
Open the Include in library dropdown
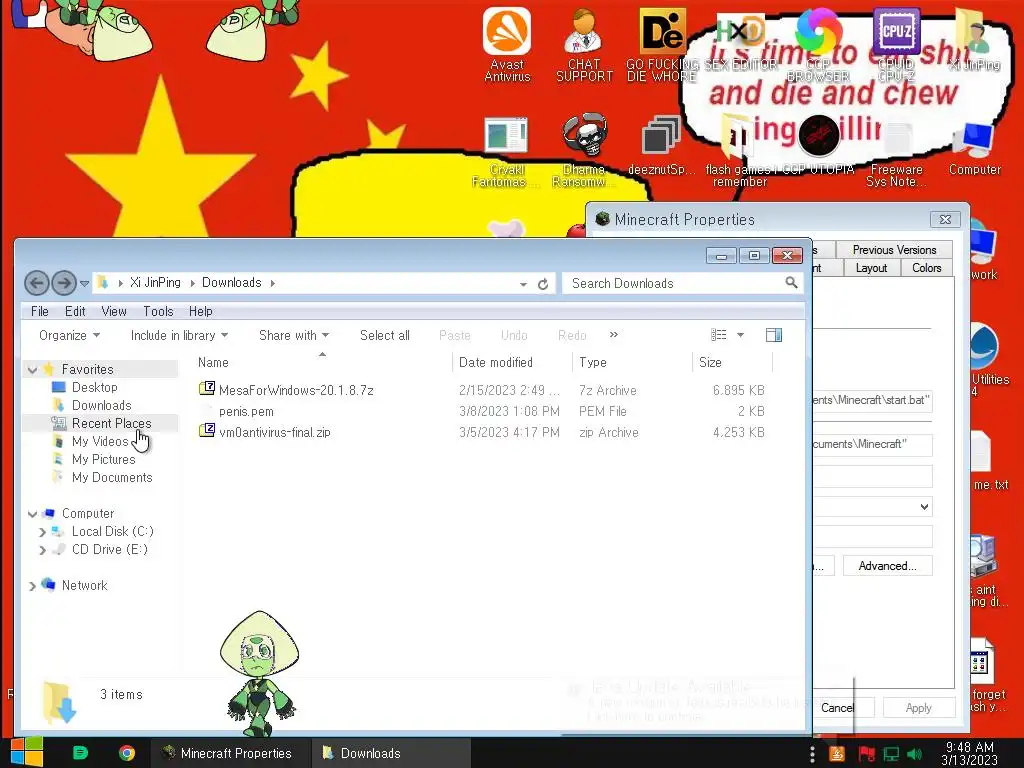pyautogui.click(x=180, y=335)
